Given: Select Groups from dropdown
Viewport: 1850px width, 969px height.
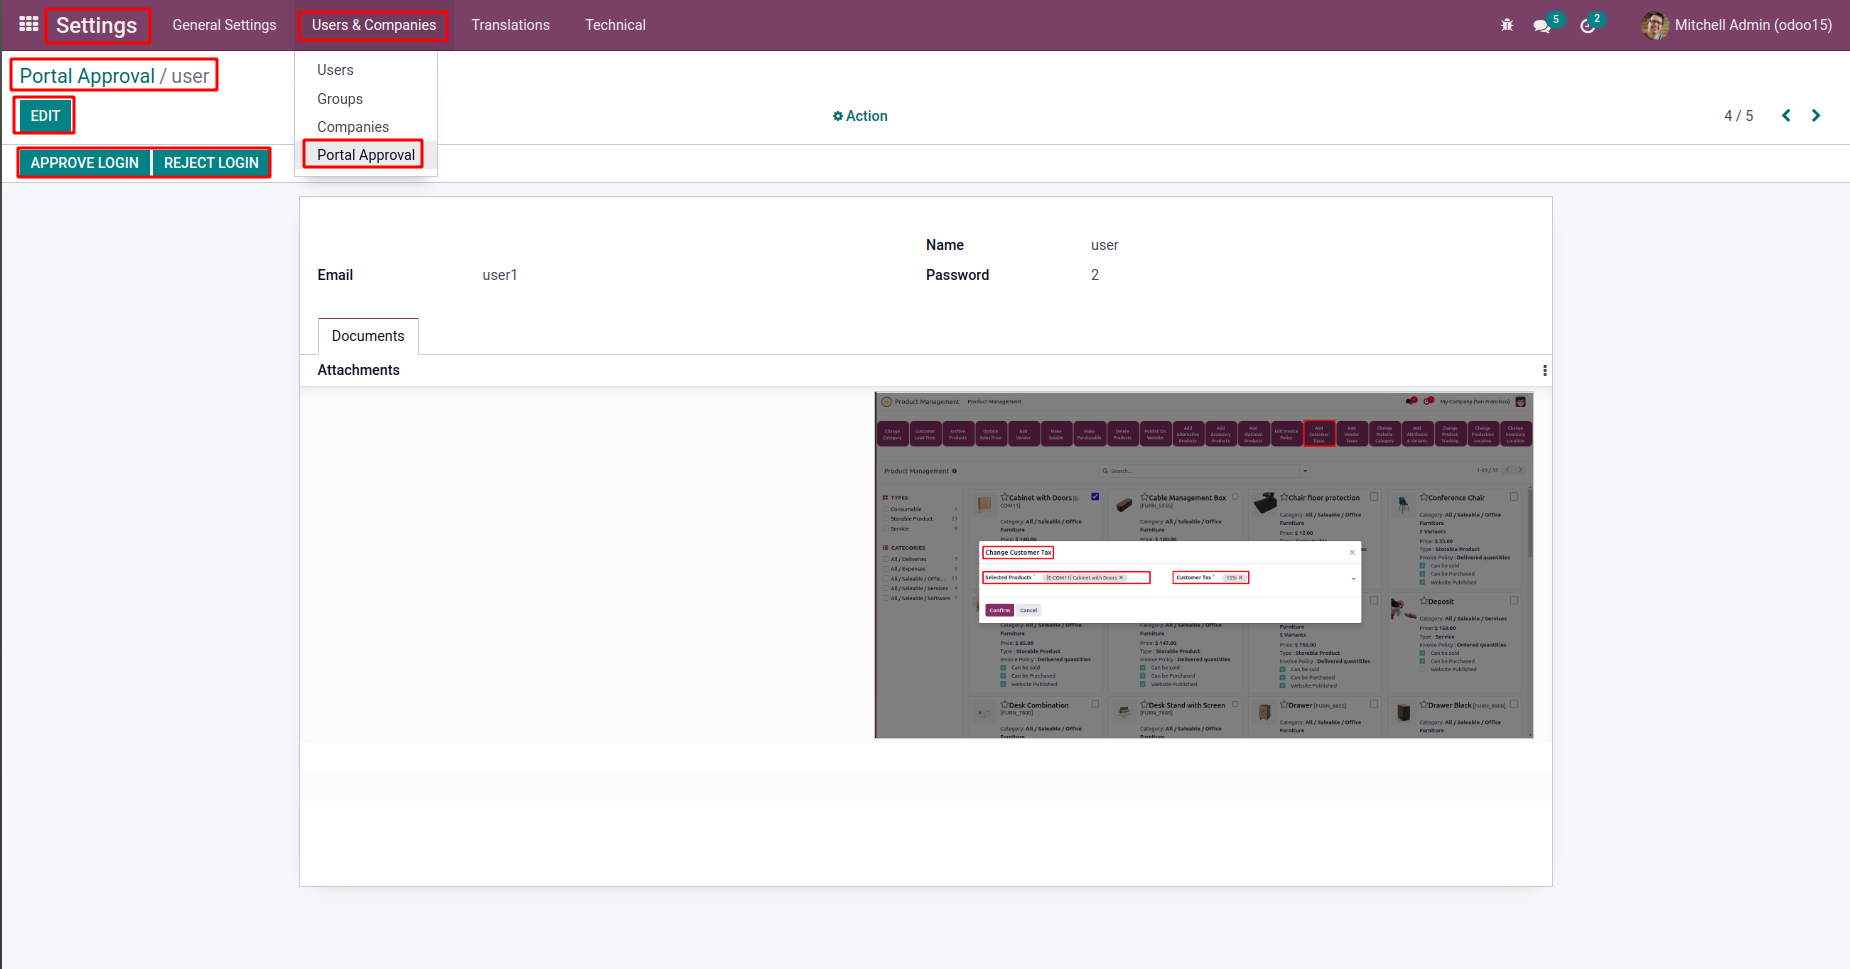Looking at the screenshot, I should [x=340, y=99].
